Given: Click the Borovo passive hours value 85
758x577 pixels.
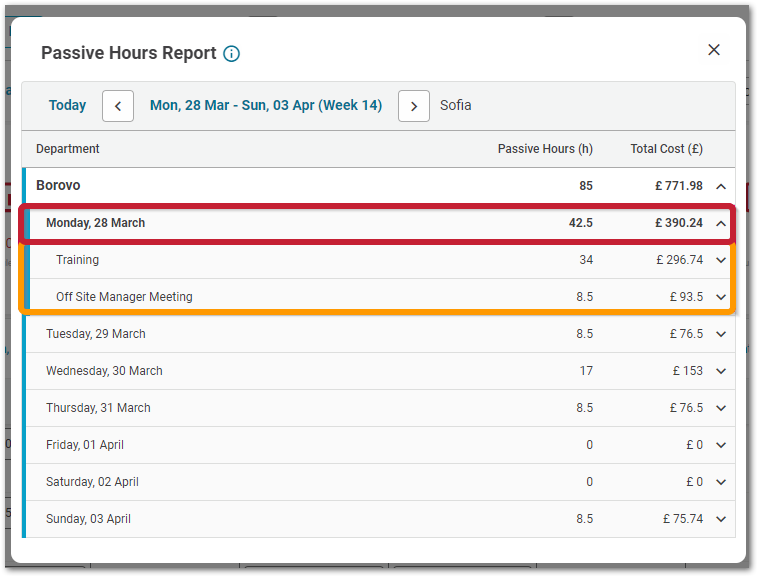Looking at the screenshot, I should point(586,186).
